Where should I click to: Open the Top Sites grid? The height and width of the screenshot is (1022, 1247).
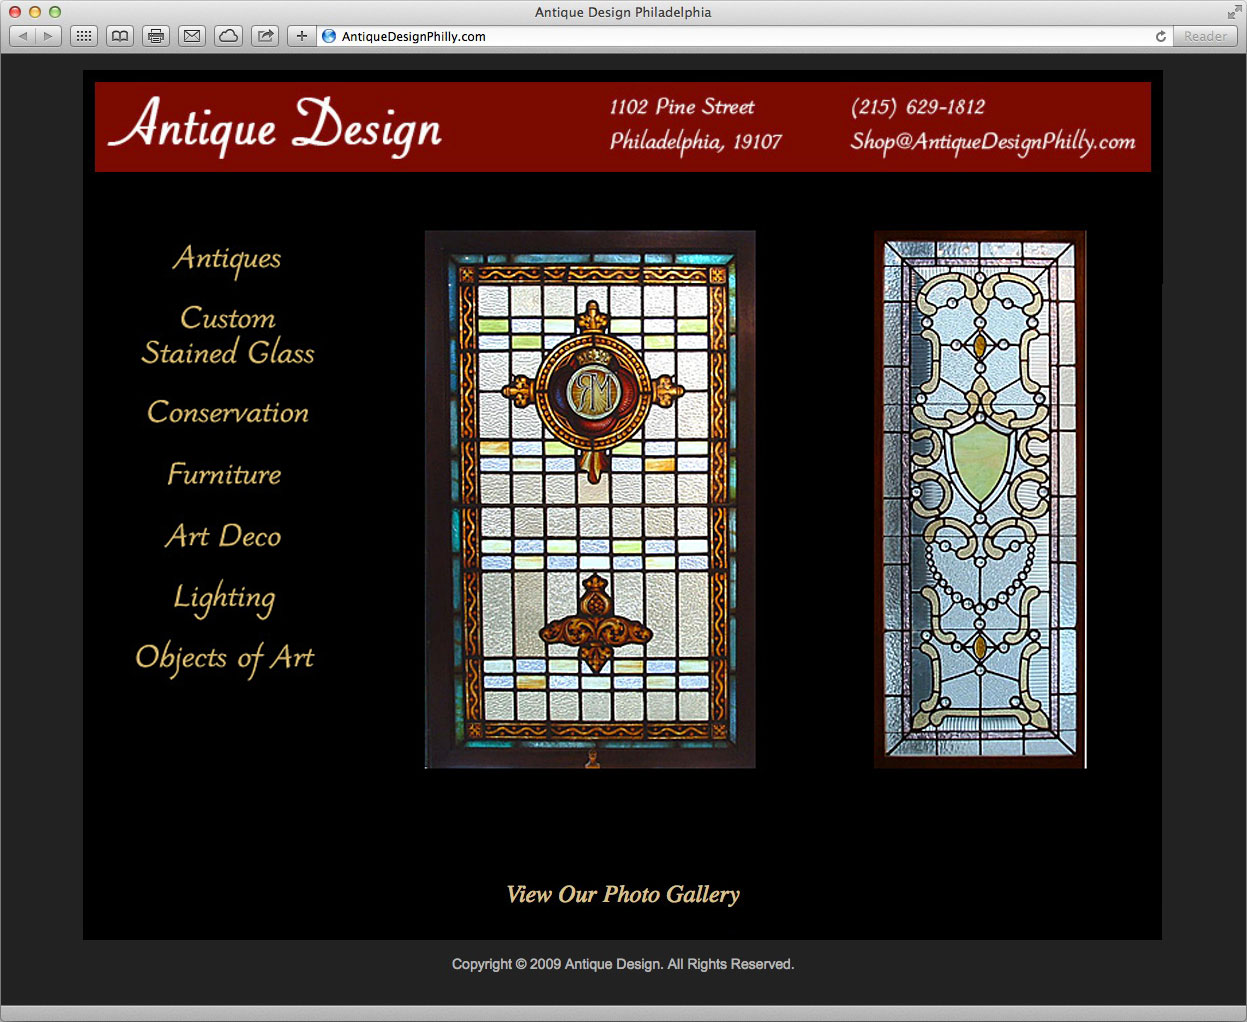[84, 36]
